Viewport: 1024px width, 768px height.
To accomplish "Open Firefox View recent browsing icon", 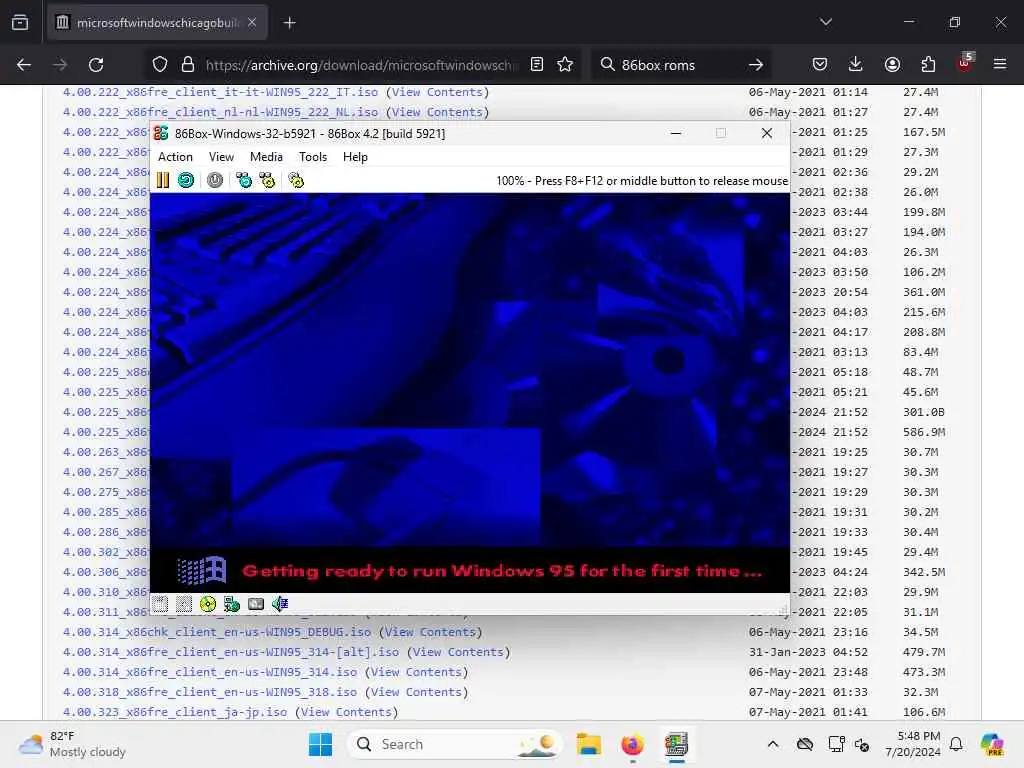I will [20, 23].
